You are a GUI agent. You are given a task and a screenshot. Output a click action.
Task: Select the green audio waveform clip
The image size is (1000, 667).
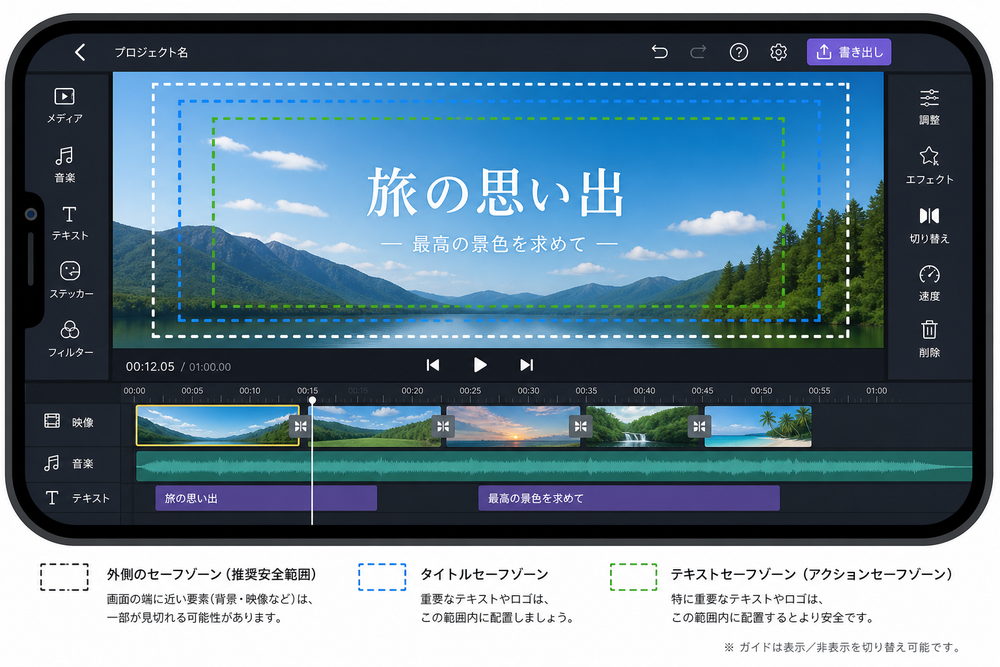[x=554, y=466]
